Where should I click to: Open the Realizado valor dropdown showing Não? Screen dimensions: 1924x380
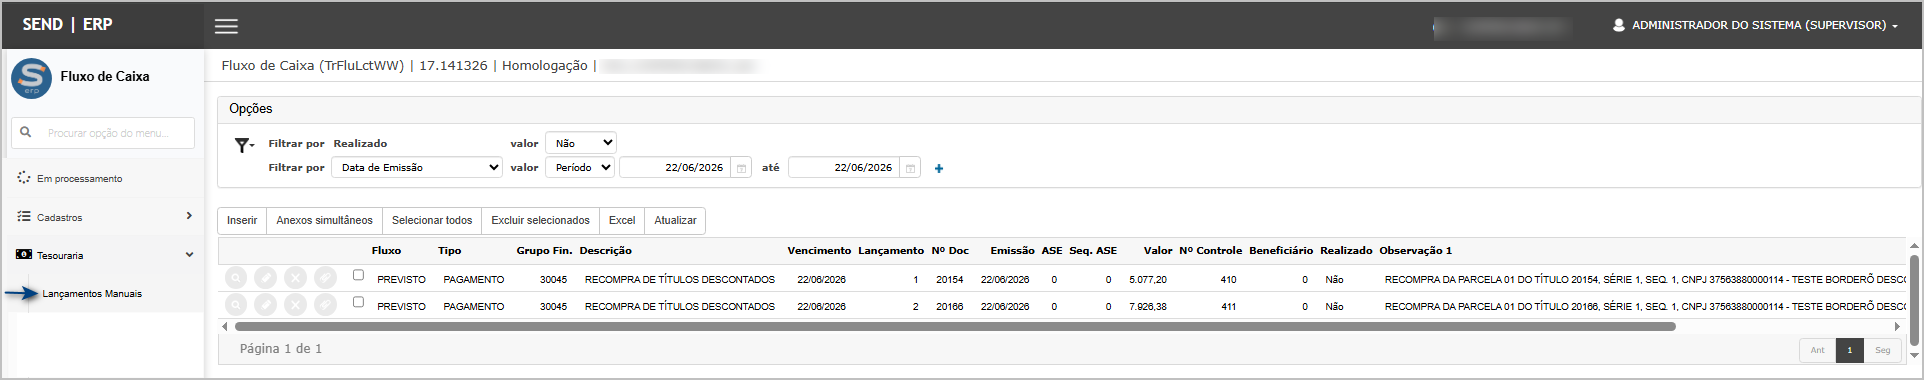click(581, 143)
